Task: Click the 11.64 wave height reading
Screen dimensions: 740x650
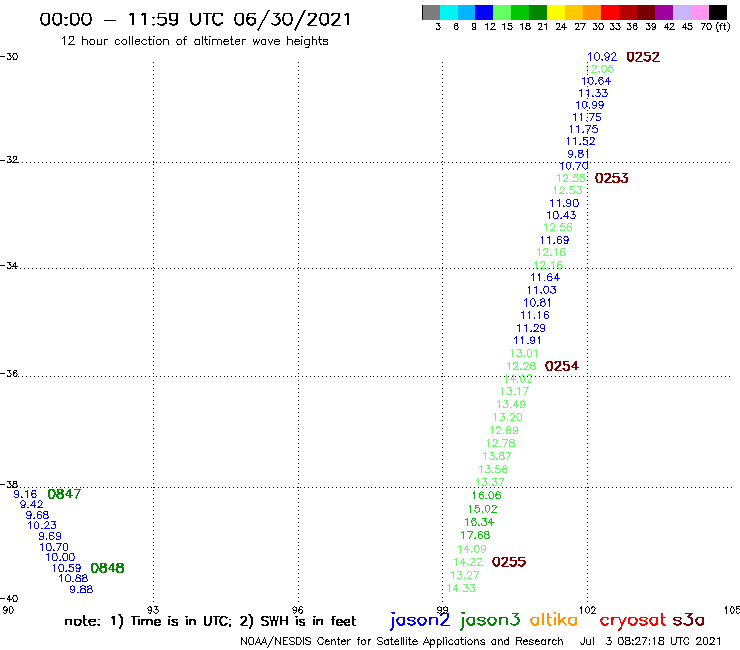Action: tap(545, 278)
